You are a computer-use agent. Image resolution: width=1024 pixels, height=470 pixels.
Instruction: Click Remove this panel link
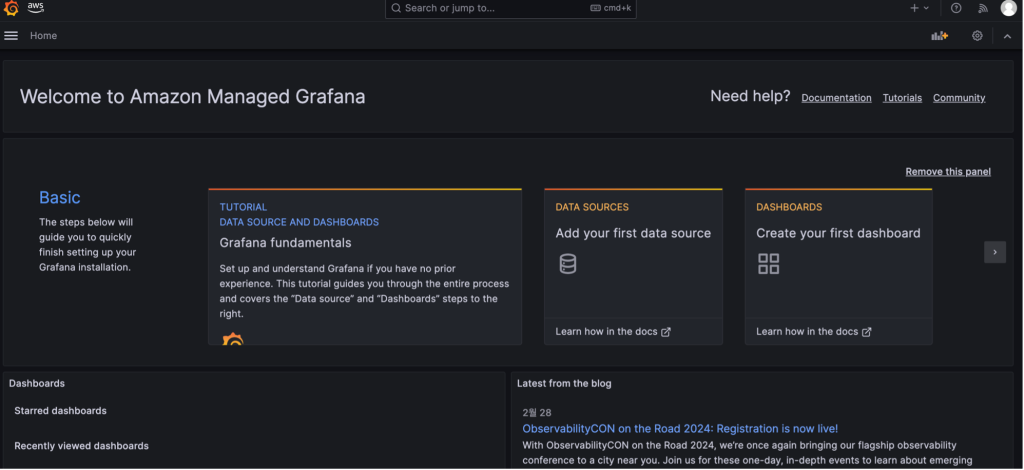[x=948, y=172]
